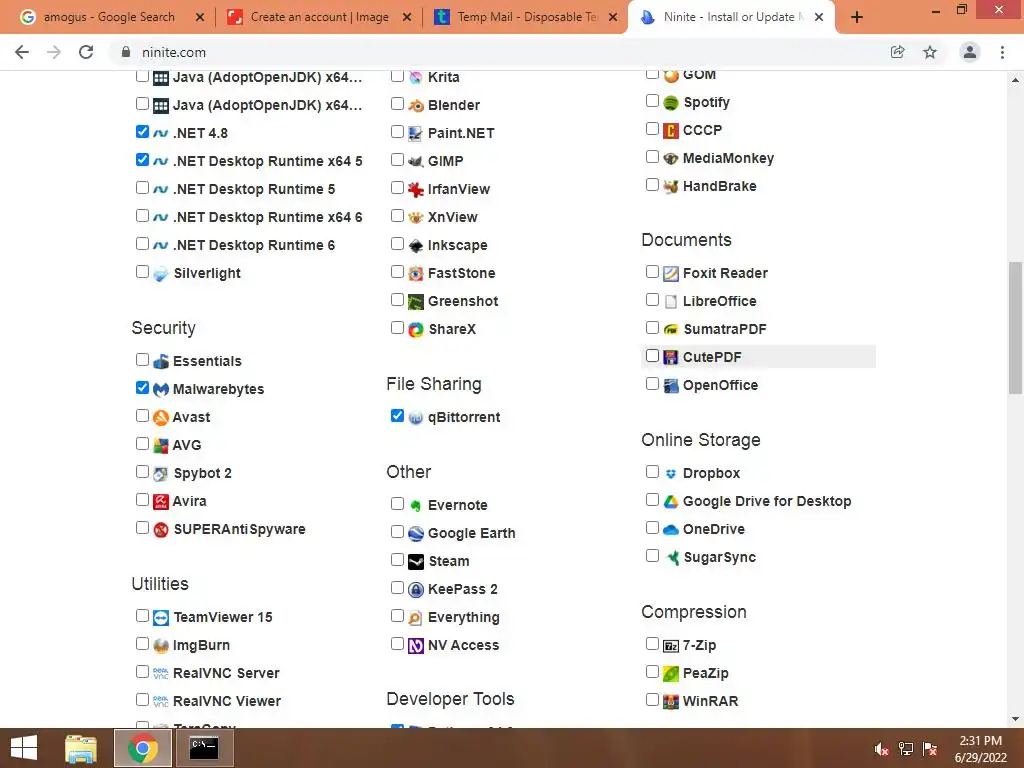The image size is (1024, 768).
Task: Click the ShareX icon
Action: click(416, 330)
